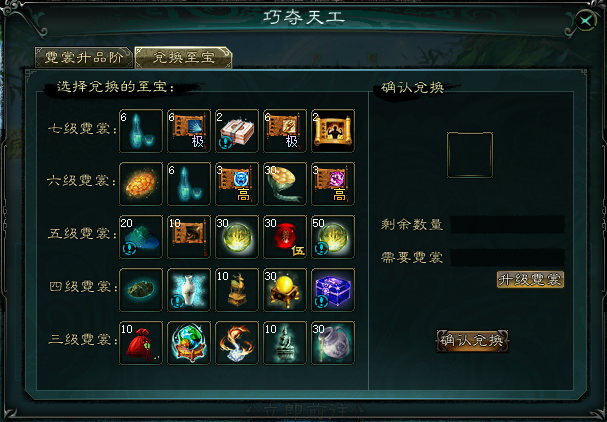Screen dimensions: 607x422
Task: Pick the red pouch bag in 三级霓裳 row
Action: click(x=141, y=343)
